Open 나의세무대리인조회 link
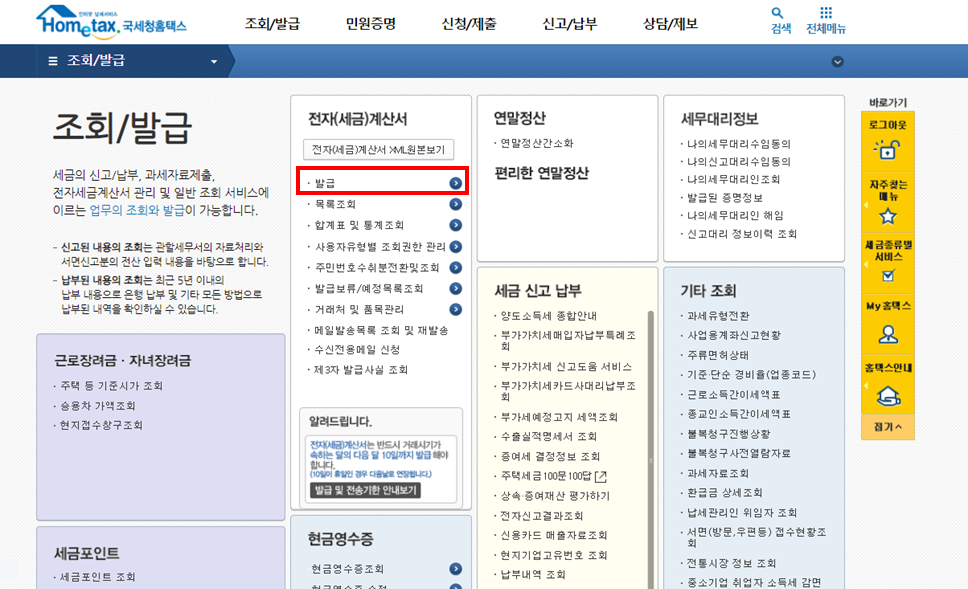Viewport: 968px width, 589px height. 733,180
